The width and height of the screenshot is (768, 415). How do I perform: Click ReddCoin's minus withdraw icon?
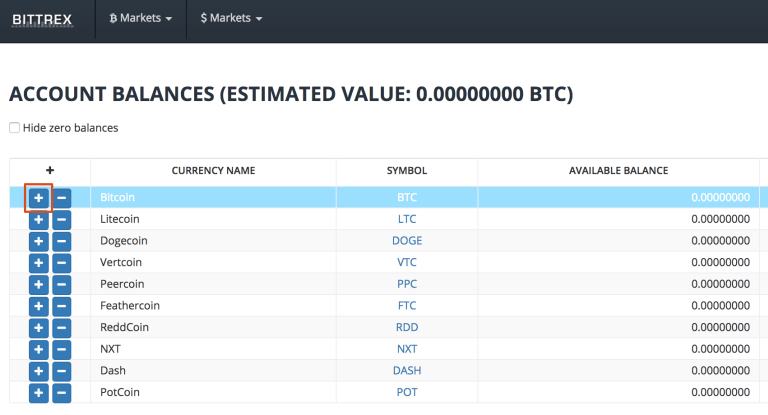pyautogui.click(x=62, y=328)
